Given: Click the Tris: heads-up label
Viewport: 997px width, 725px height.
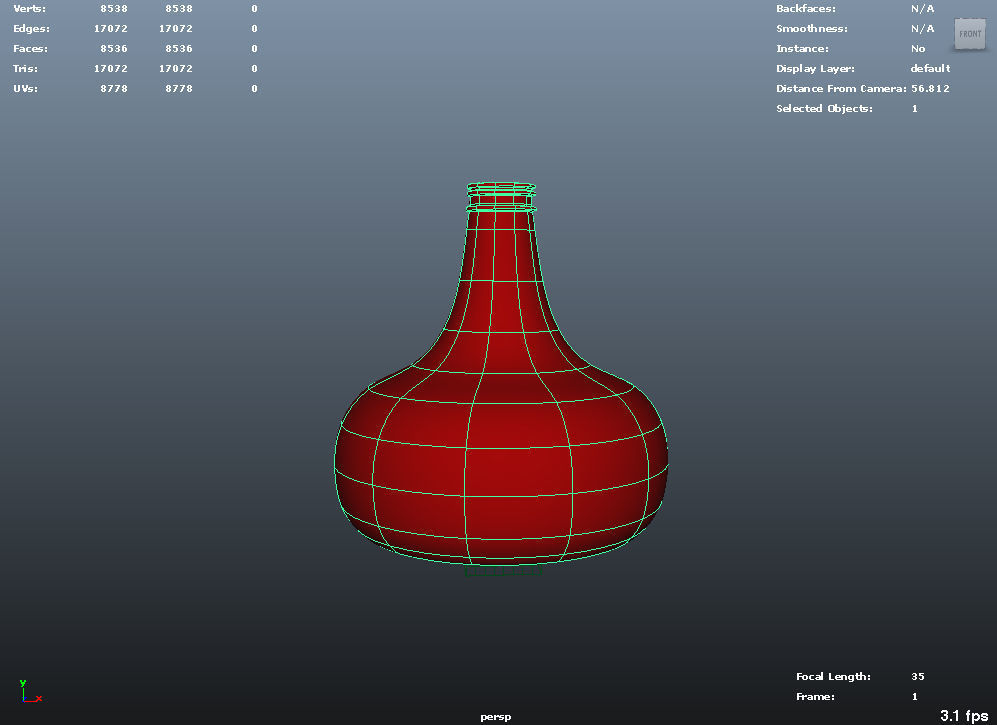Looking at the screenshot, I should 25,69.
